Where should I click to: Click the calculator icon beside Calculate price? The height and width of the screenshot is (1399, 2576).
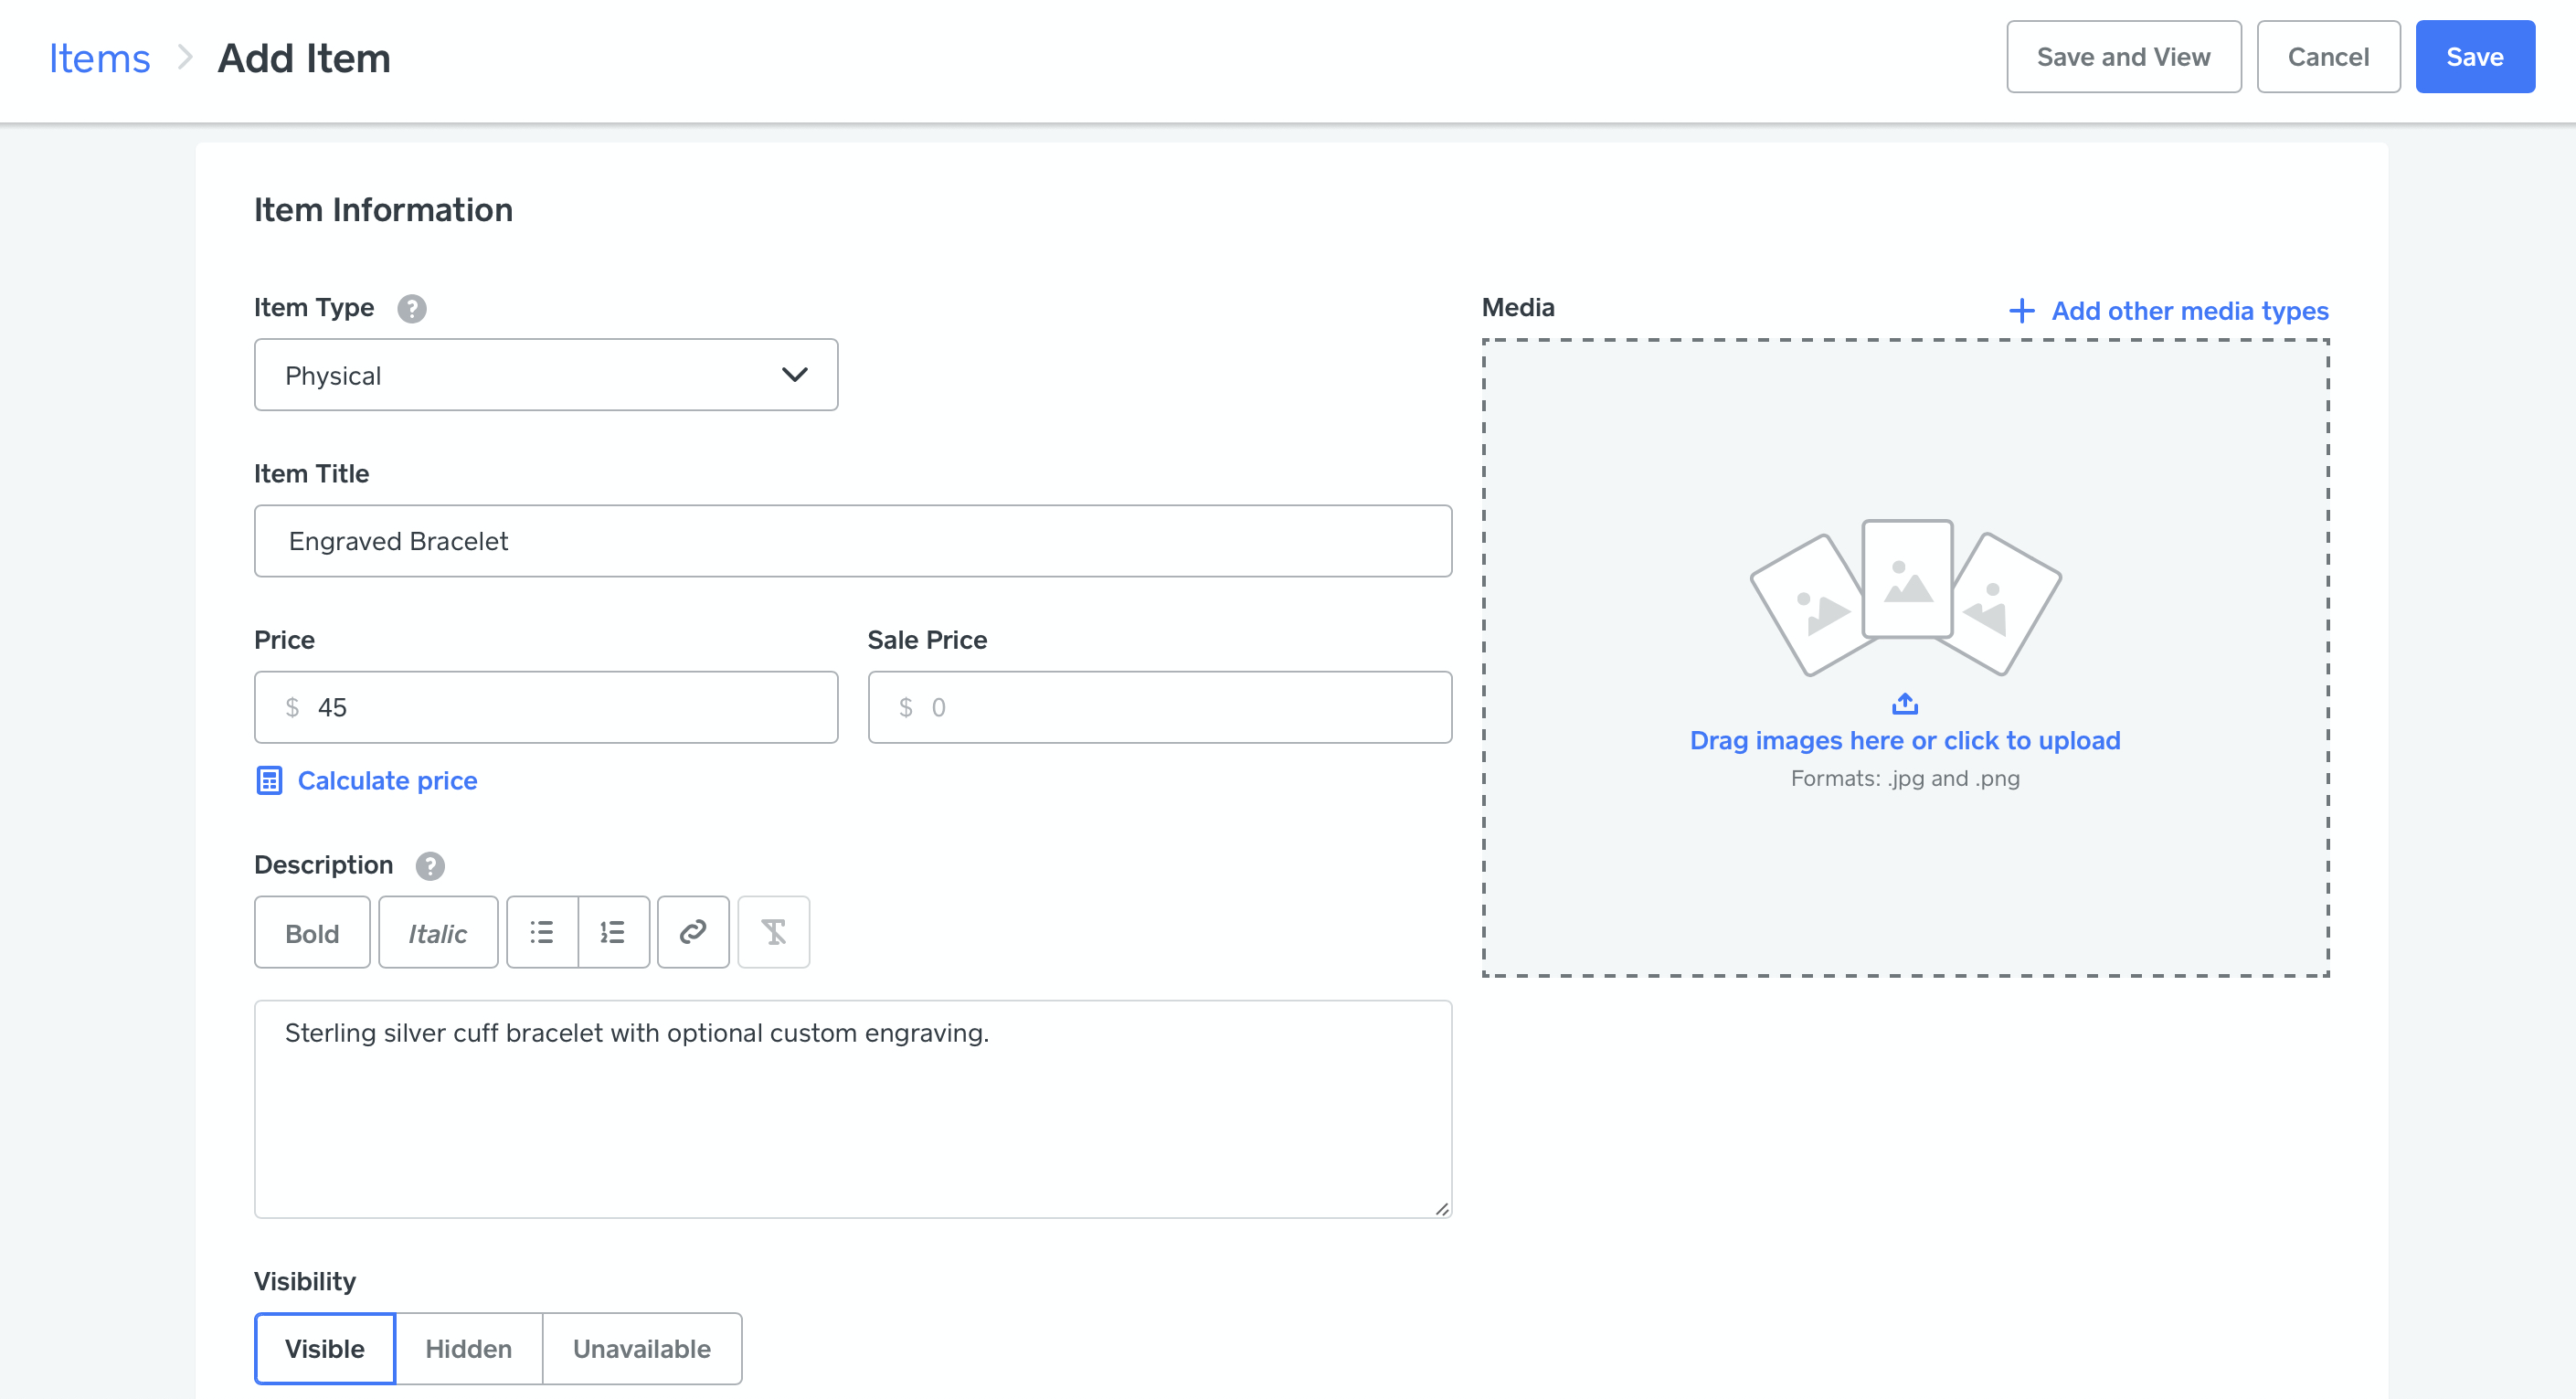pyautogui.click(x=269, y=781)
